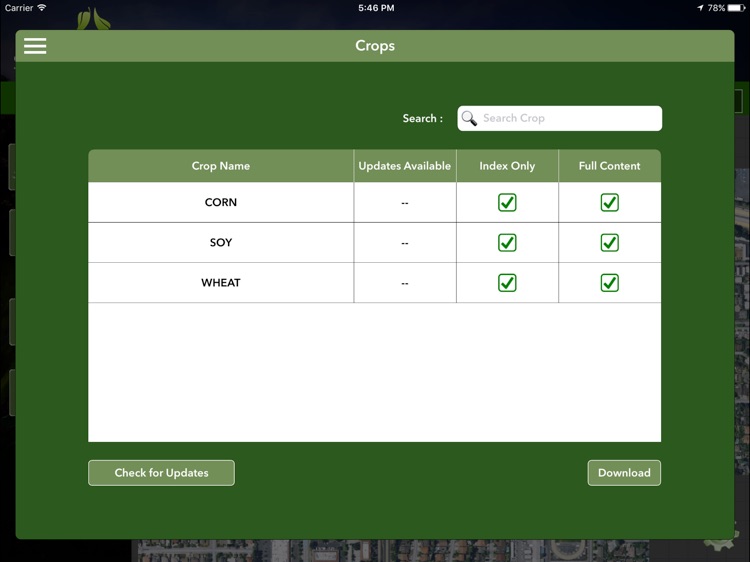Toggle the Index Only checkbox for SOY
The height and width of the screenshot is (562, 750).
[x=507, y=243]
